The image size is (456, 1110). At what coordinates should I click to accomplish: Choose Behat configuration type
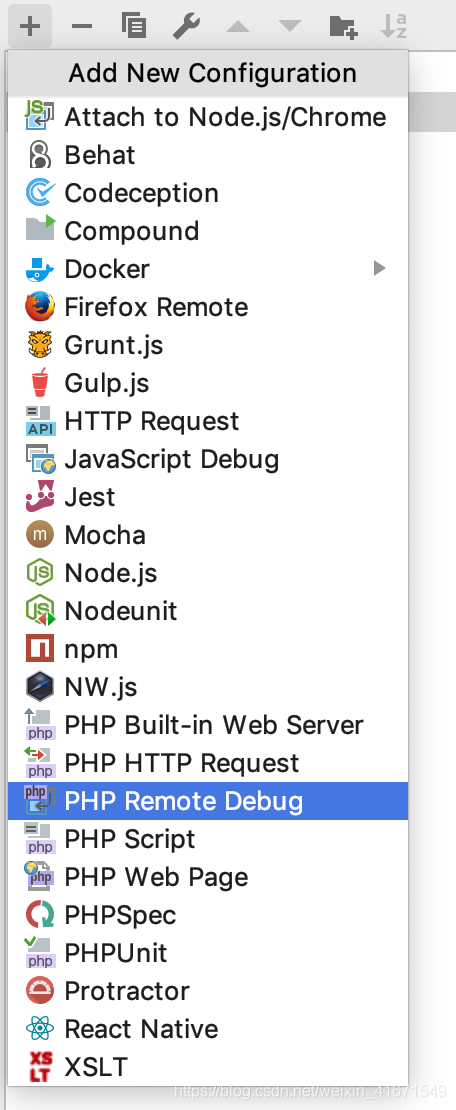(x=208, y=155)
